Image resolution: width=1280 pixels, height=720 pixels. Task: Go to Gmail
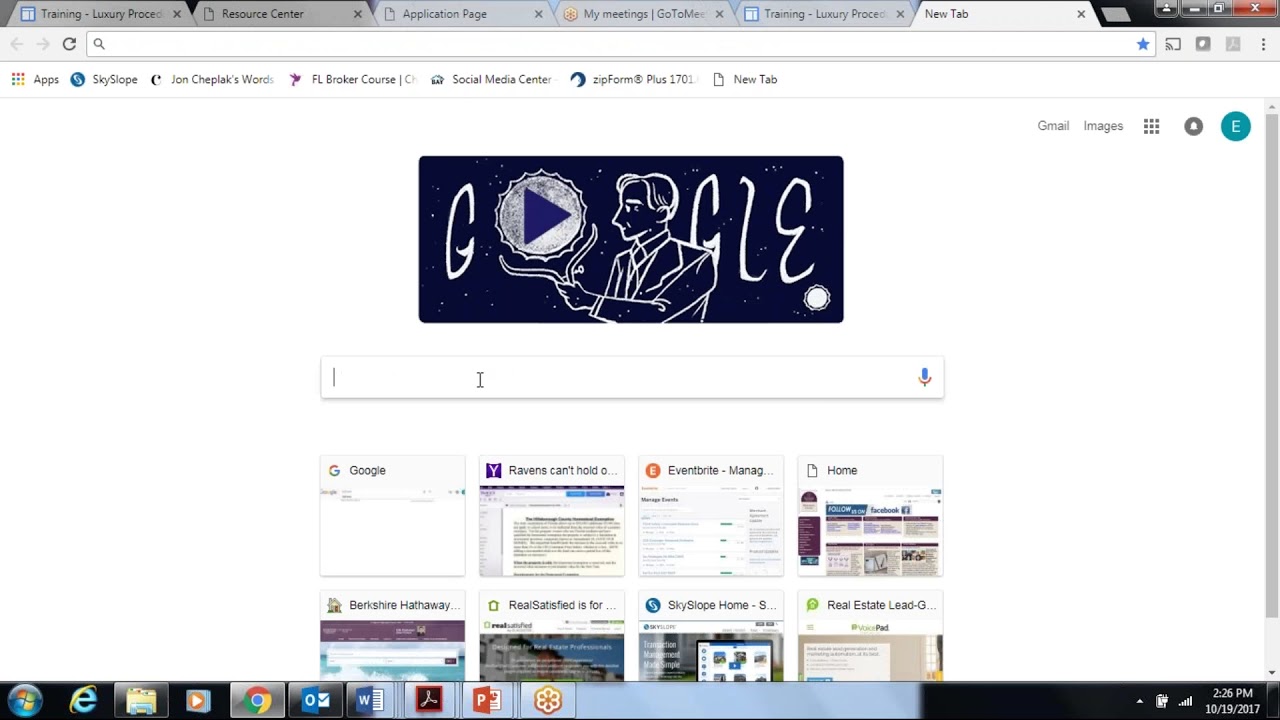(x=1053, y=126)
